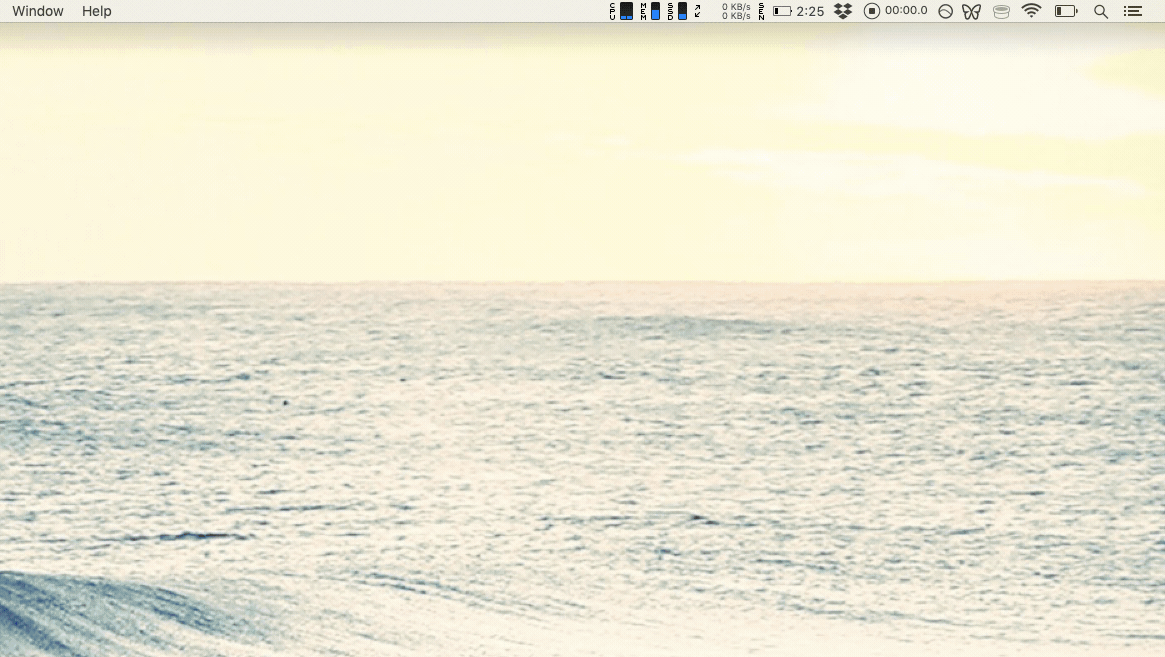
Task: Open the system battery status menu
Action: click(1066, 11)
